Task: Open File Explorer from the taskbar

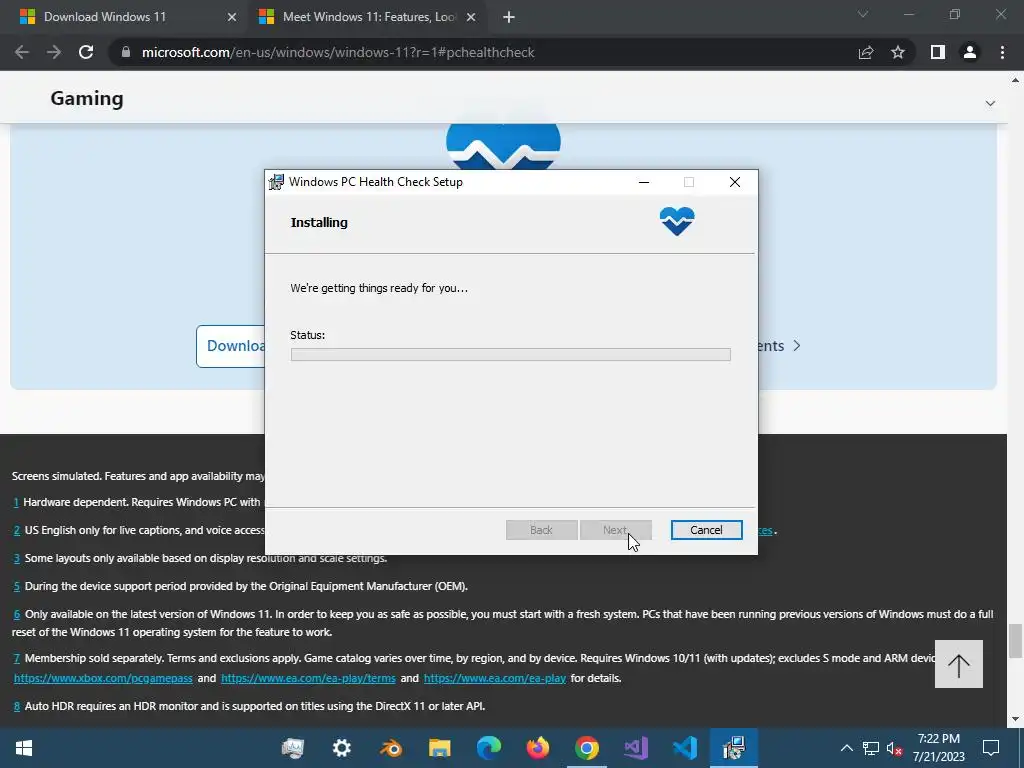Action: pos(440,748)
